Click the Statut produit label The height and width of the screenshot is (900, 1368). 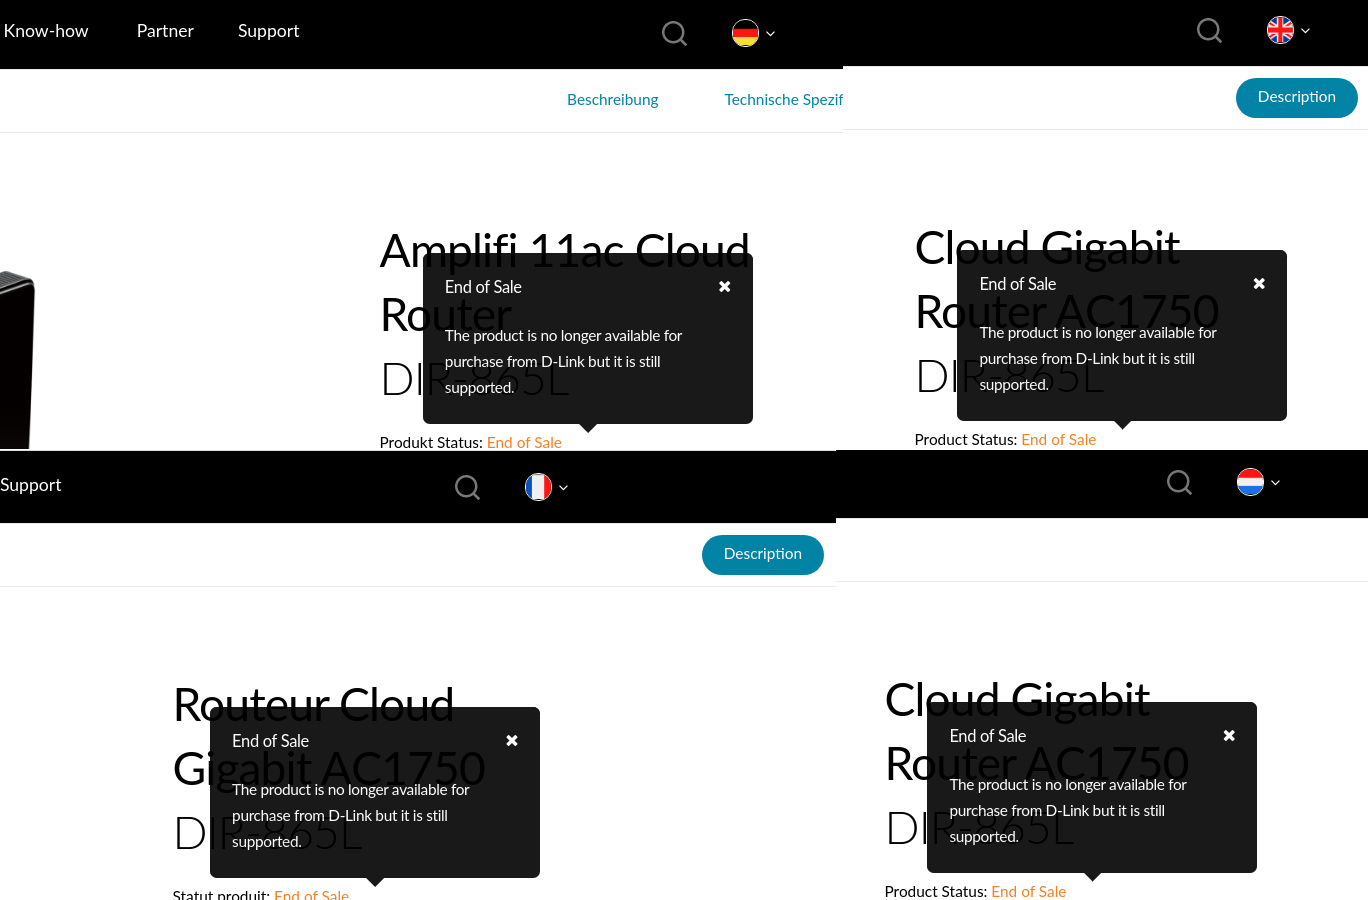(x=221, y=894)
